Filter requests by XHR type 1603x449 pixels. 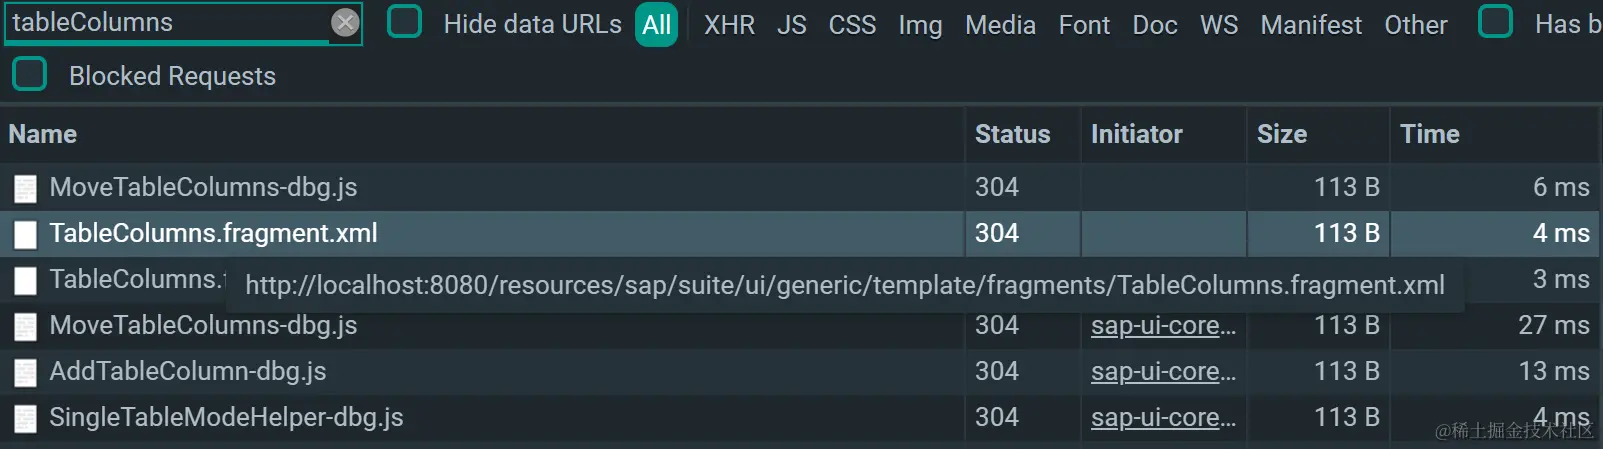[x=729, y=25]
